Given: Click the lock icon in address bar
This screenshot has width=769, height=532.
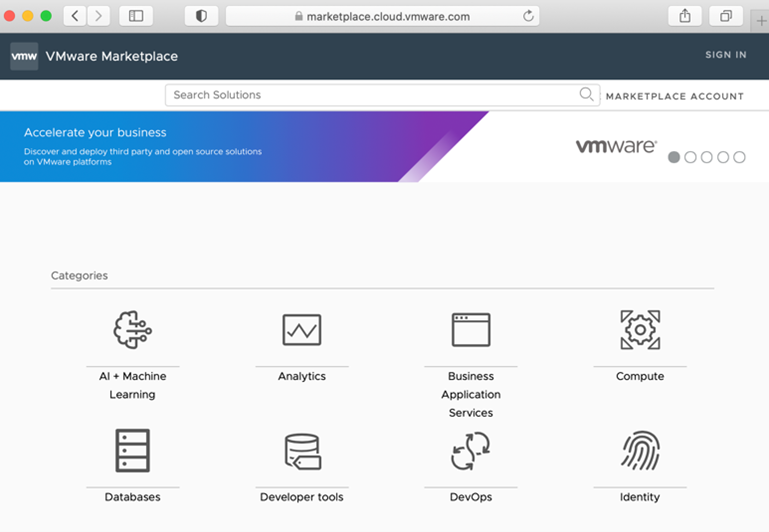Looking at the screenshot, I should 299,16.
